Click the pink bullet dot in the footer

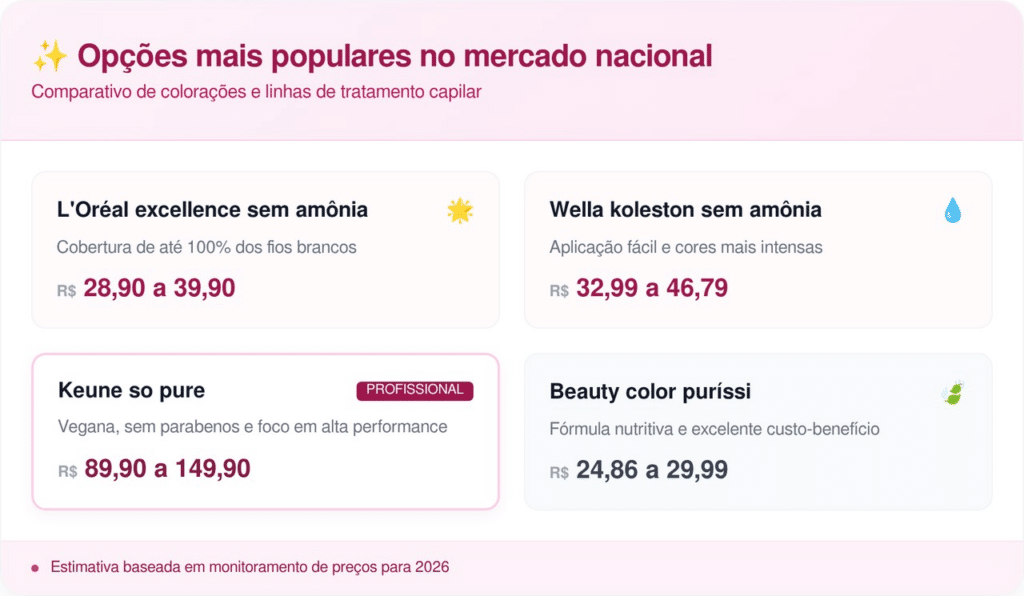pos(36,568)
